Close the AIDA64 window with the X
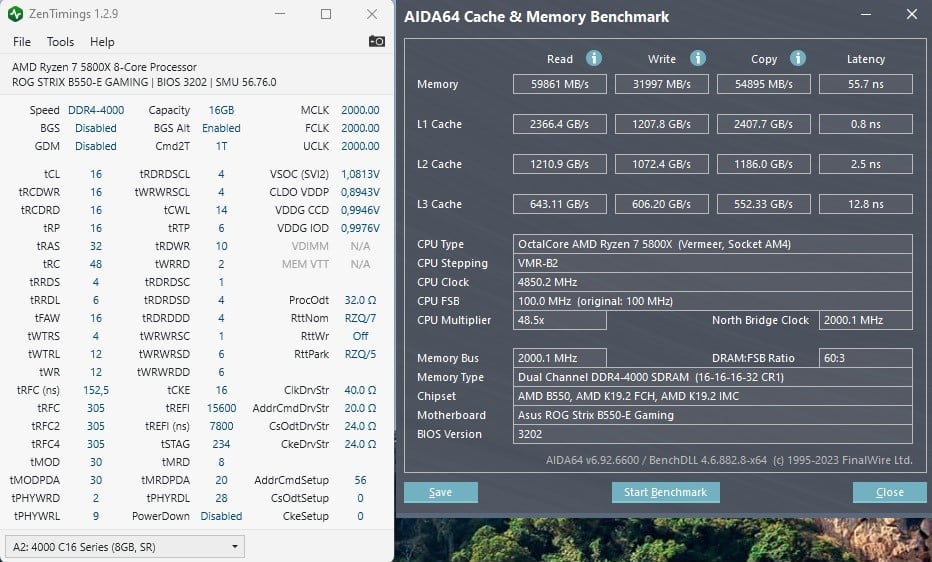 pyautogui.click(x=912, y=14)
